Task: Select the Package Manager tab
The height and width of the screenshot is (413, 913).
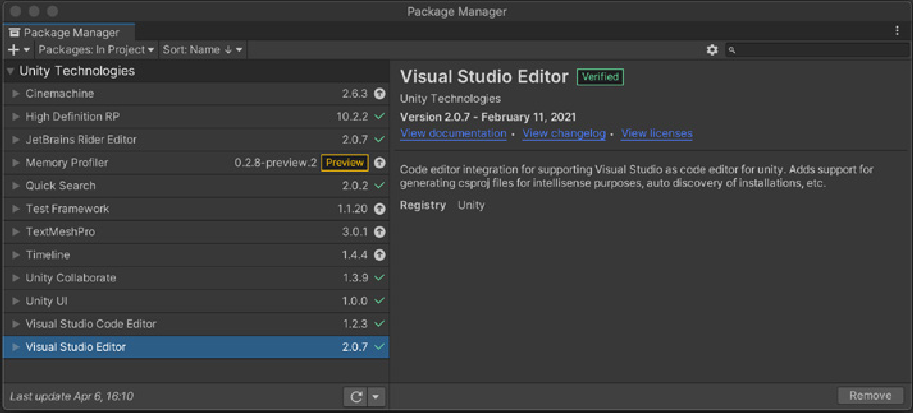Action: click(x=69, y=33)
